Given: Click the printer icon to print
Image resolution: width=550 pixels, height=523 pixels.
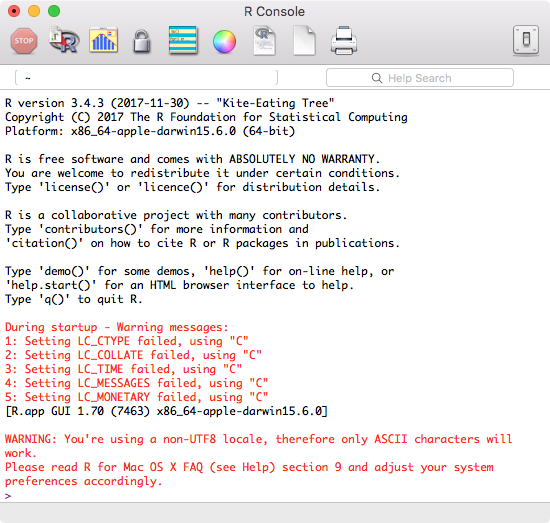Looking at the screenshot, I should (x=344, y=41).
